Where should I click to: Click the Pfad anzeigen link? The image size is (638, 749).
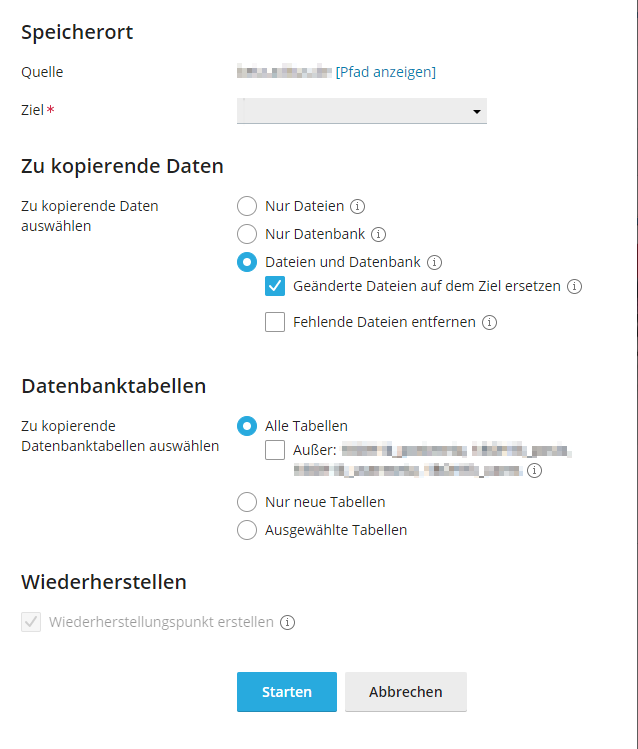pyautogui.click(x=385, y=72)
